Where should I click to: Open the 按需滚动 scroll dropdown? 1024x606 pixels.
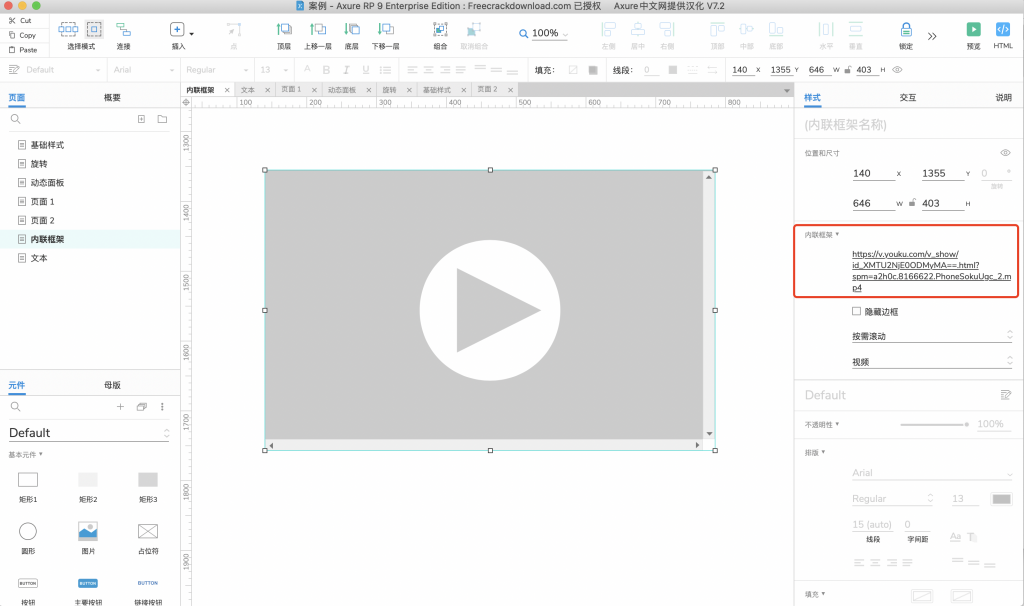(x=932, y=336)
